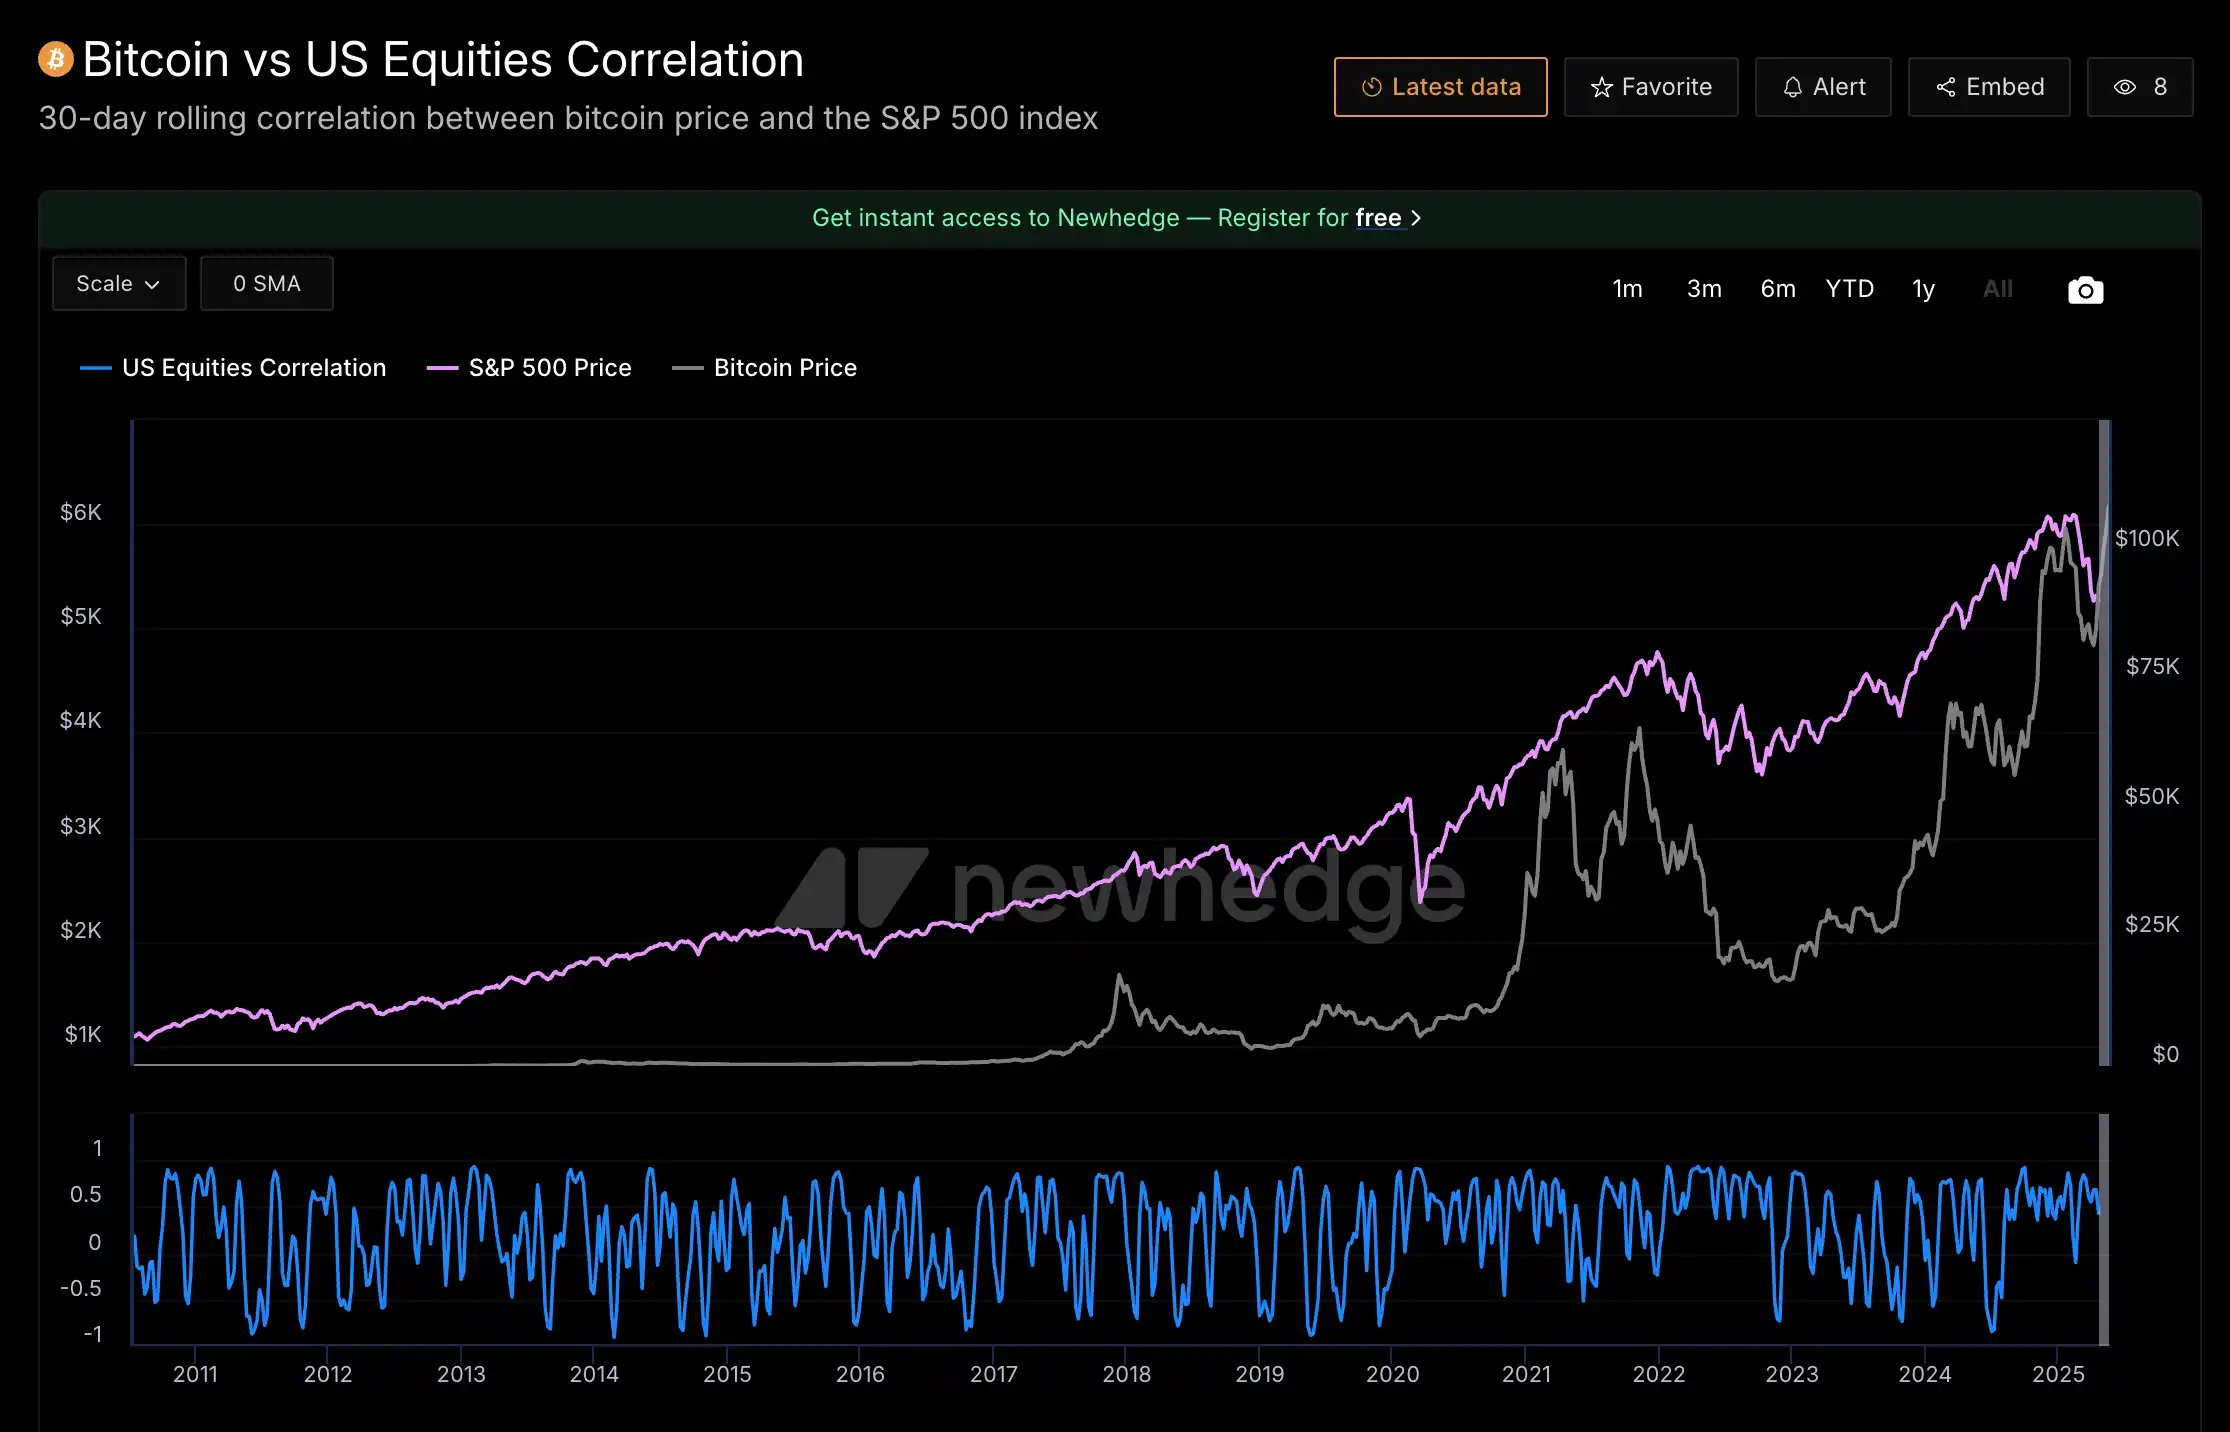Select the 6m time range
The image size is (2230, 1432).
(x=1777, y=289)
